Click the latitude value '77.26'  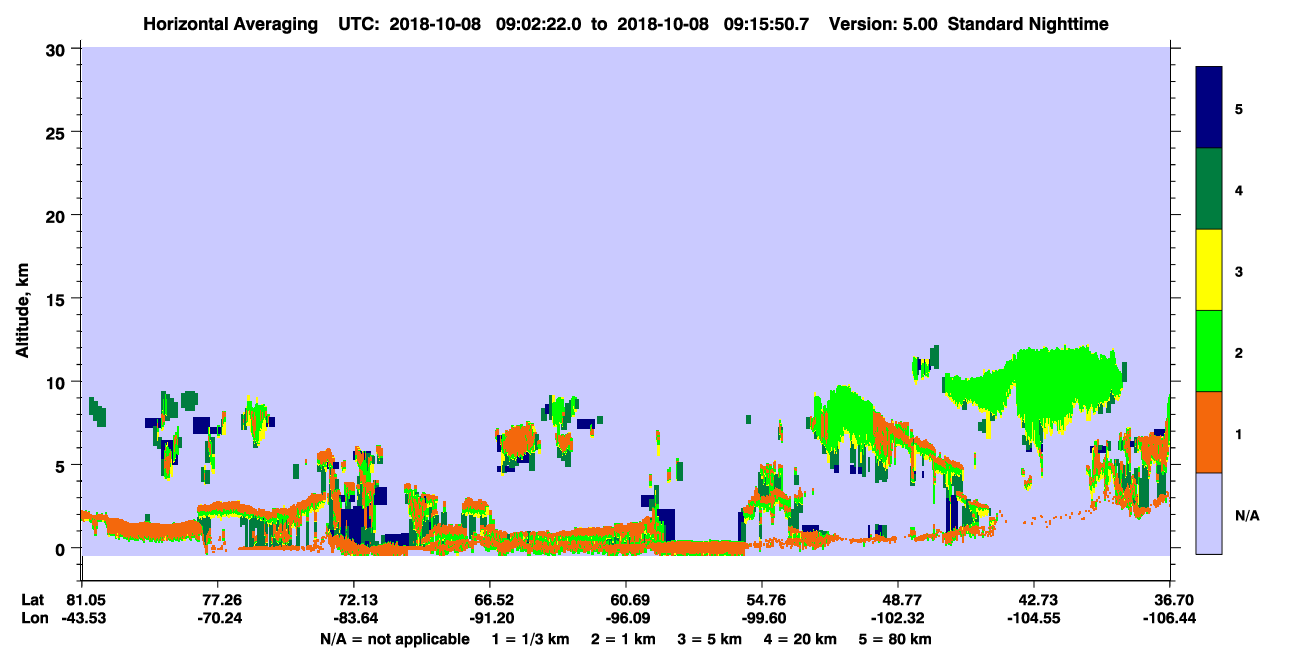coord(217,599)
